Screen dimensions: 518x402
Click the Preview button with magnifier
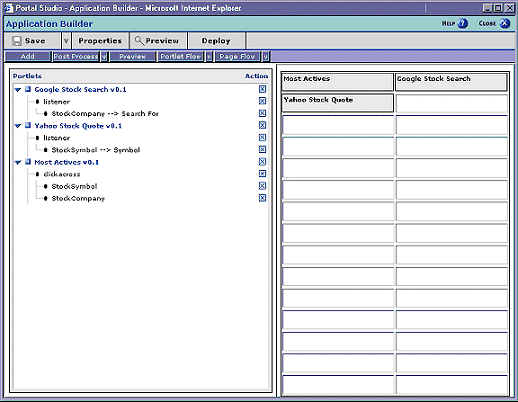(158, 41)
